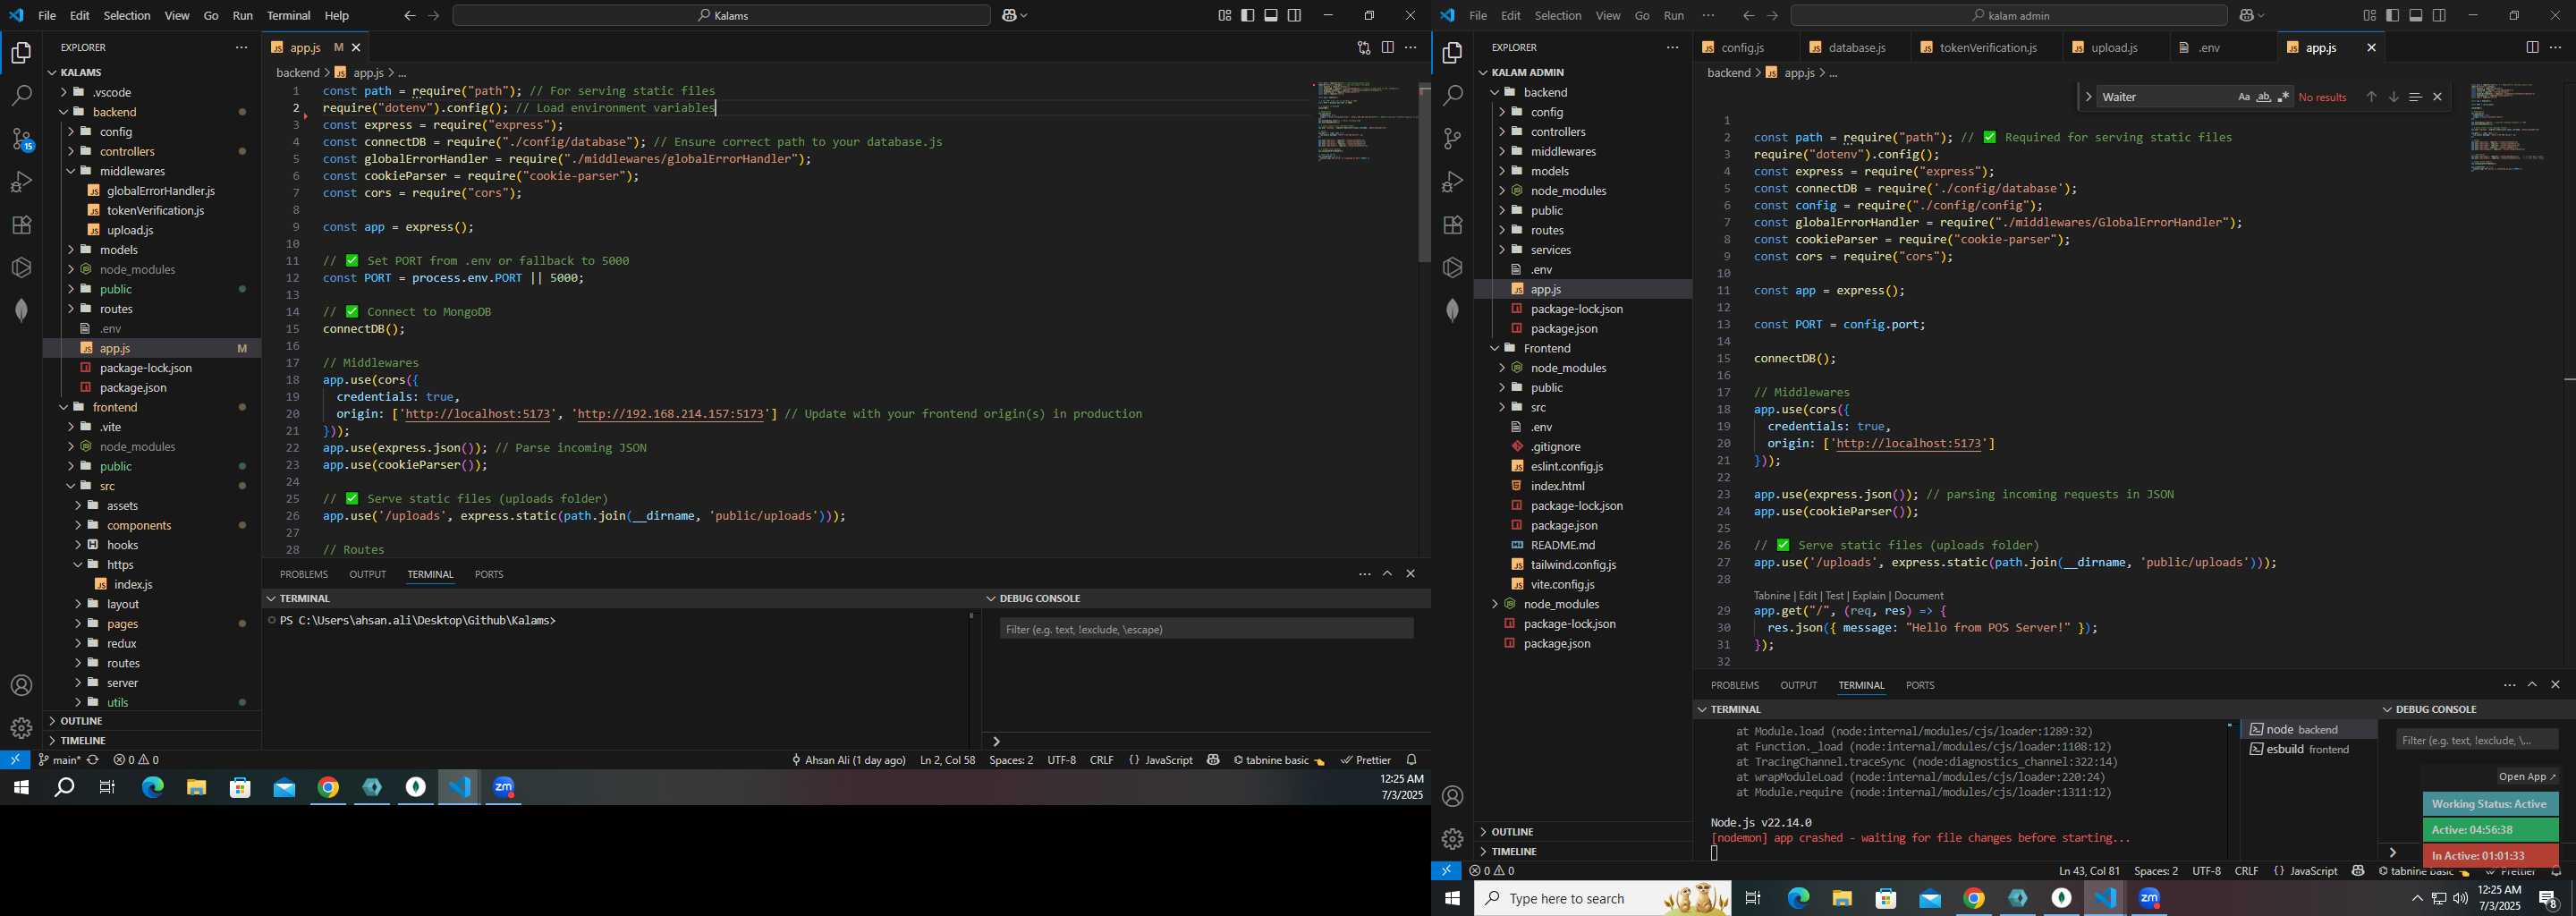Open Accounts menu in Kalams window

pyautogui.click(x=21, y=686)
